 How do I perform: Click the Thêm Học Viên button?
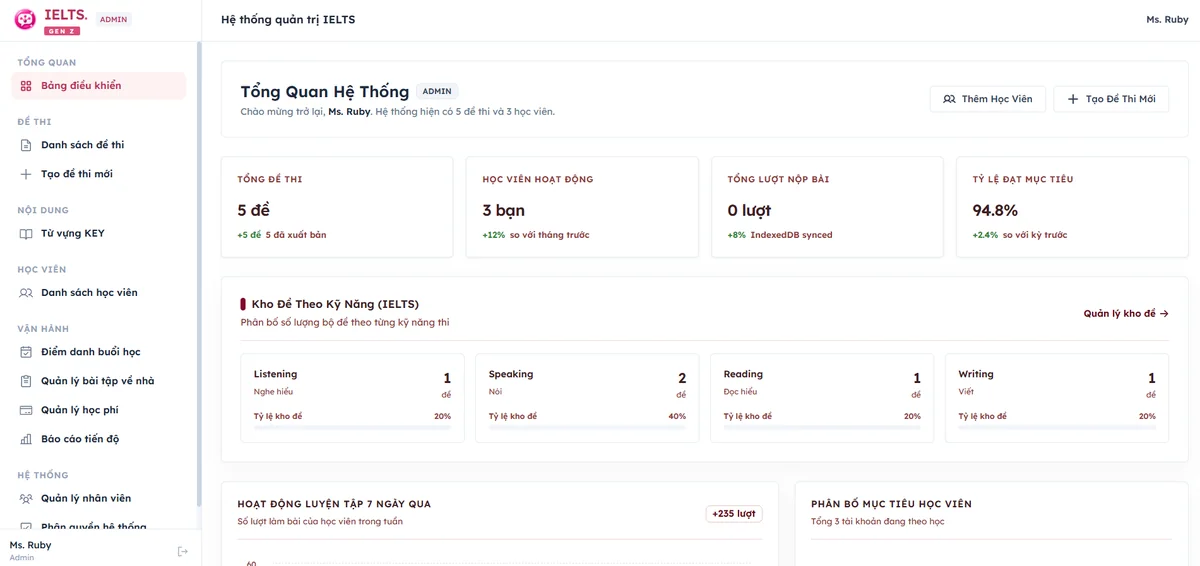[988, 99]
